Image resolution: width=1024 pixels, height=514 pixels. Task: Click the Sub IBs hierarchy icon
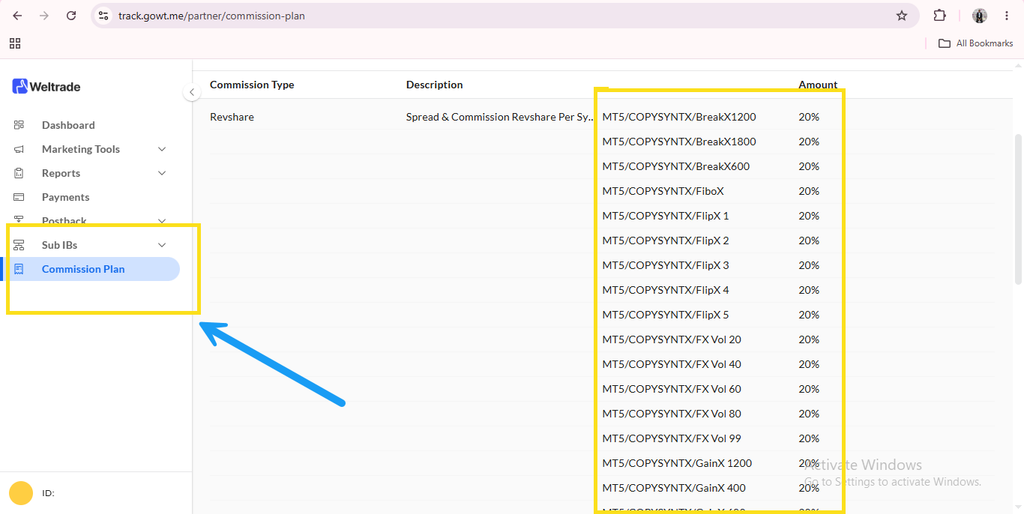pos(19,245)
